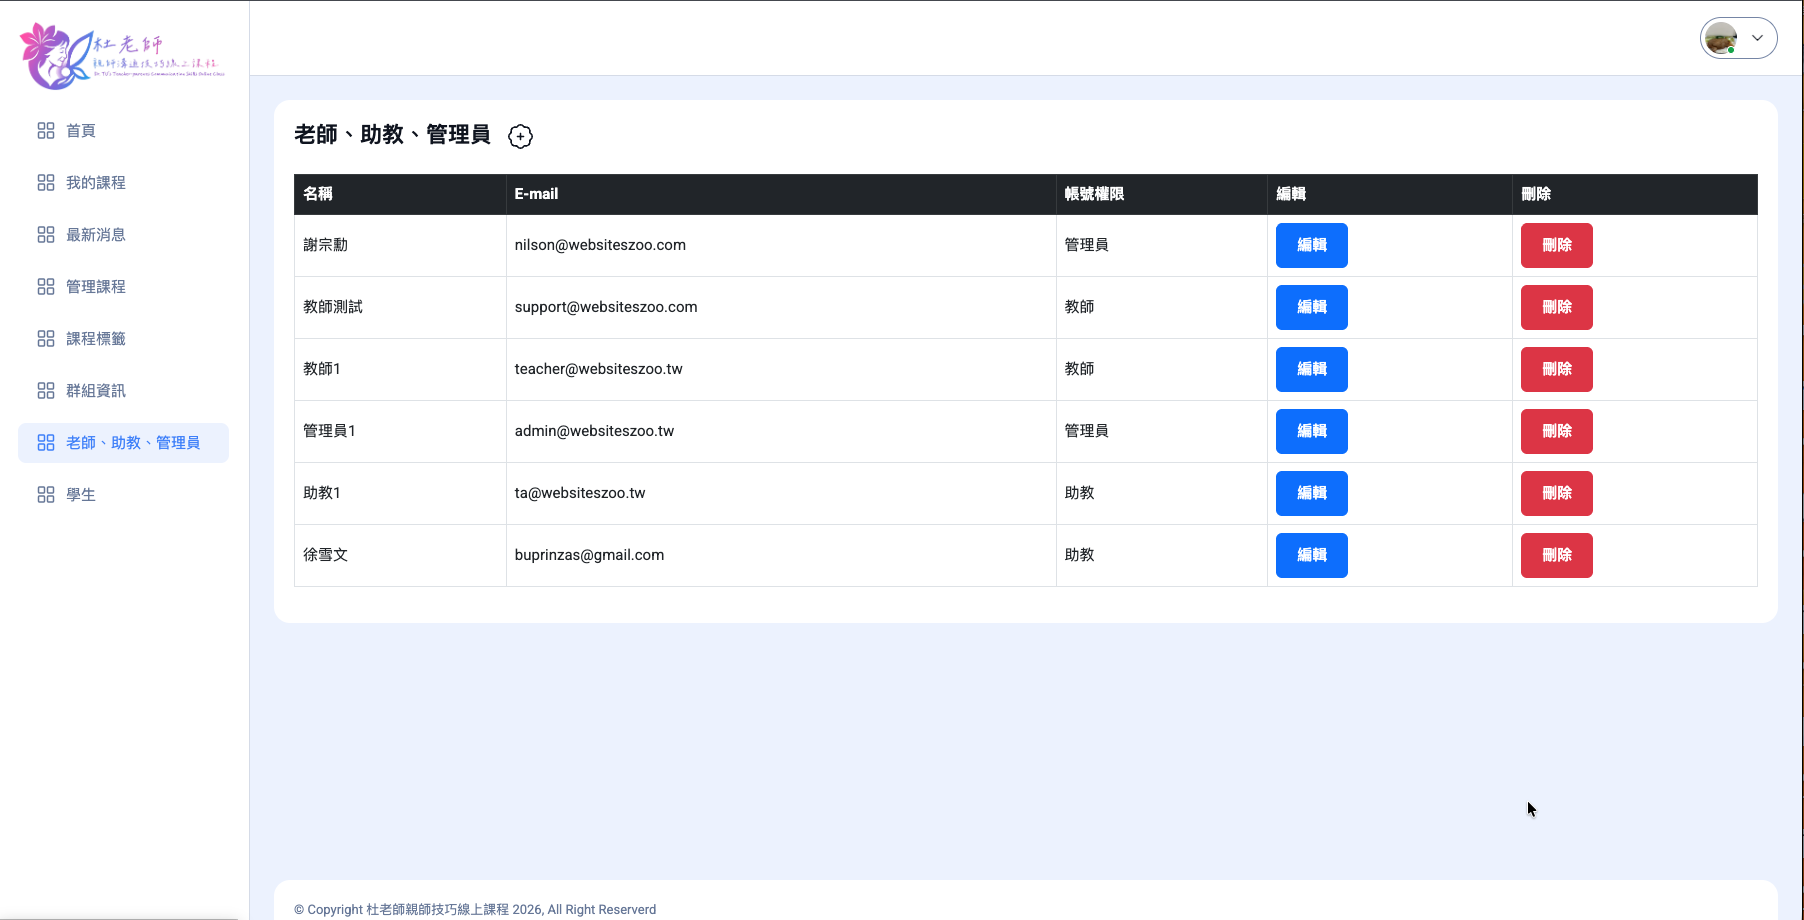Viewport: 1804px width, 920px height.
Task: Click the 課程標籤 sidebar icon
Action: click(46, 339)
